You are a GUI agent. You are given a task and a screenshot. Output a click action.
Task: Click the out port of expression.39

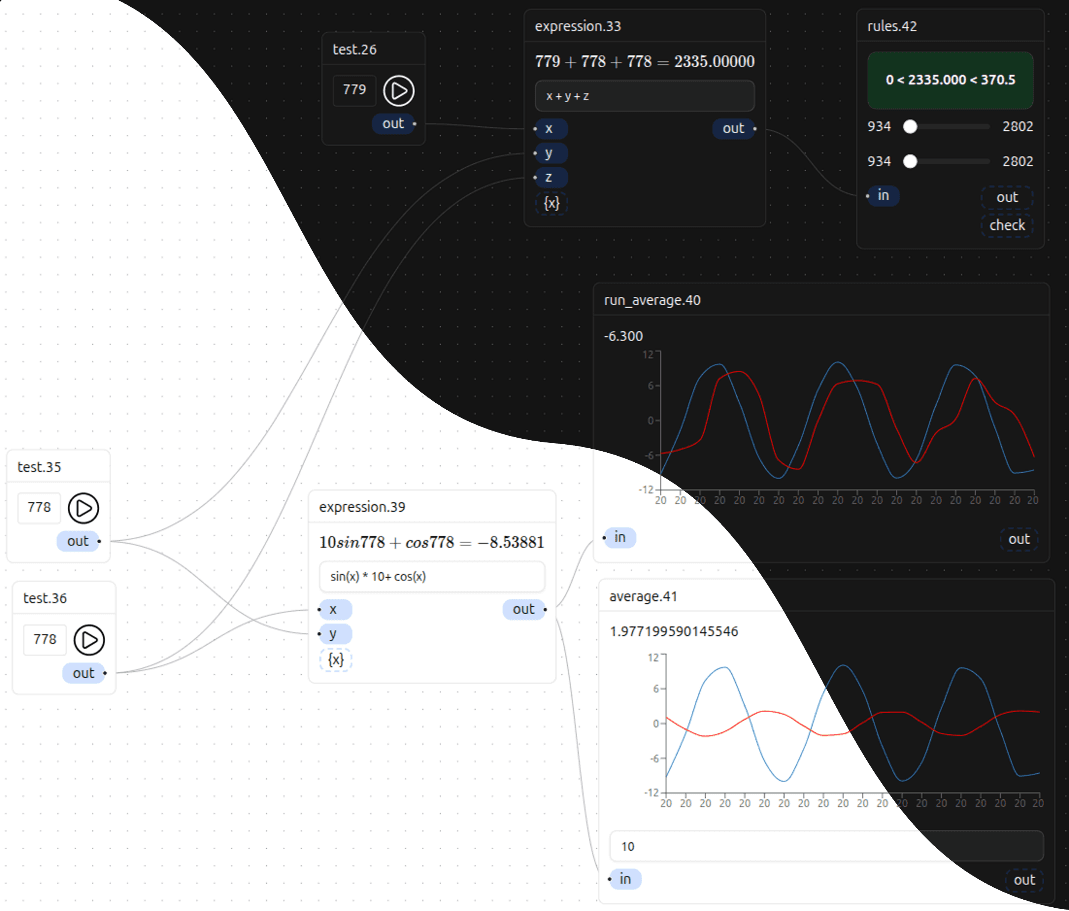click(x=524, y=609)
